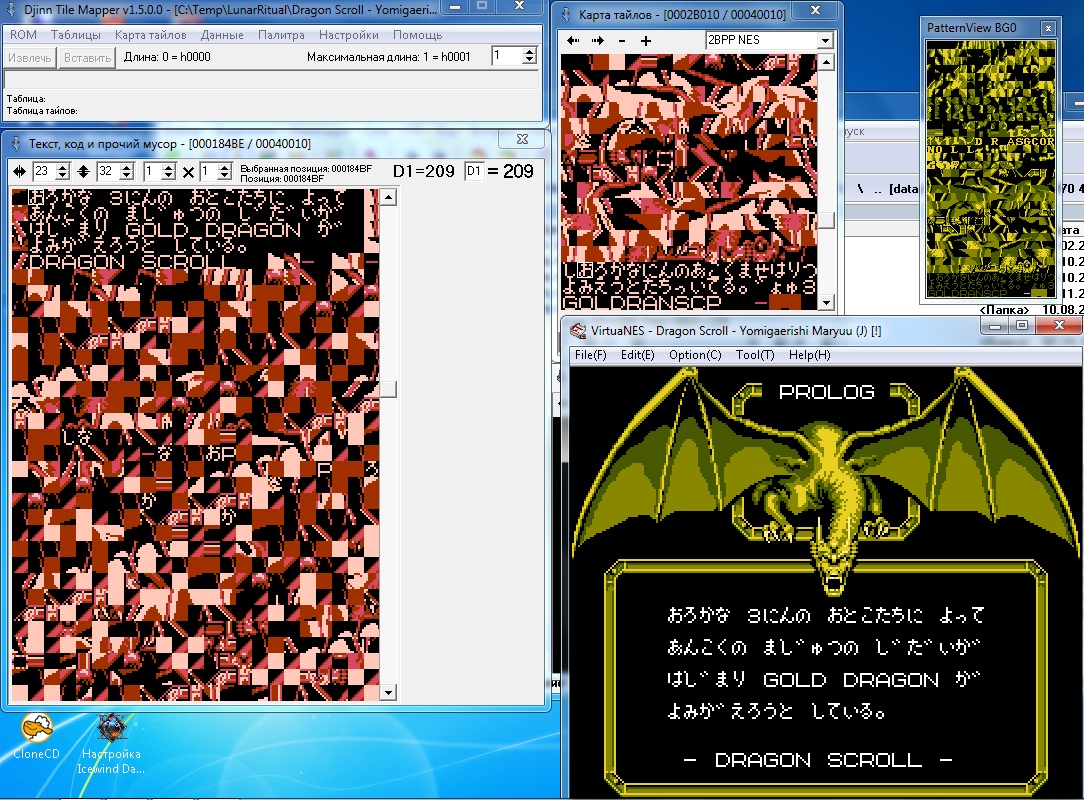
Task: Increase the maximum length spinner value
Action: pos(530,52)
